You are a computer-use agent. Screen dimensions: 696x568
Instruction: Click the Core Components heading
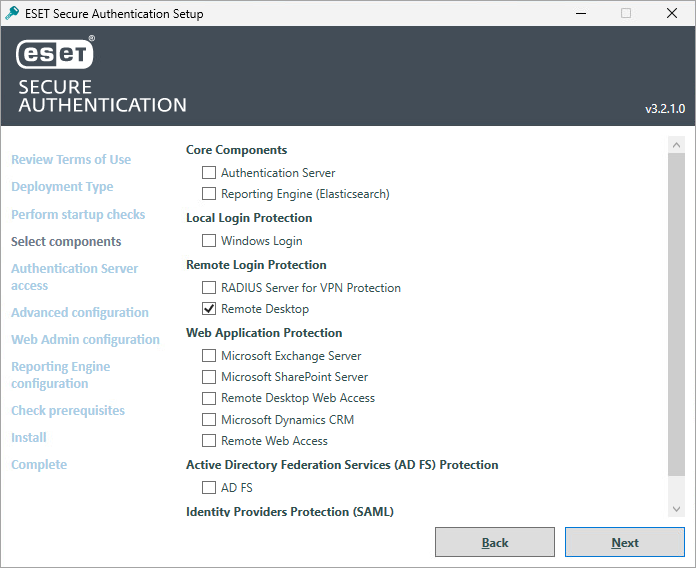point(237,150)
